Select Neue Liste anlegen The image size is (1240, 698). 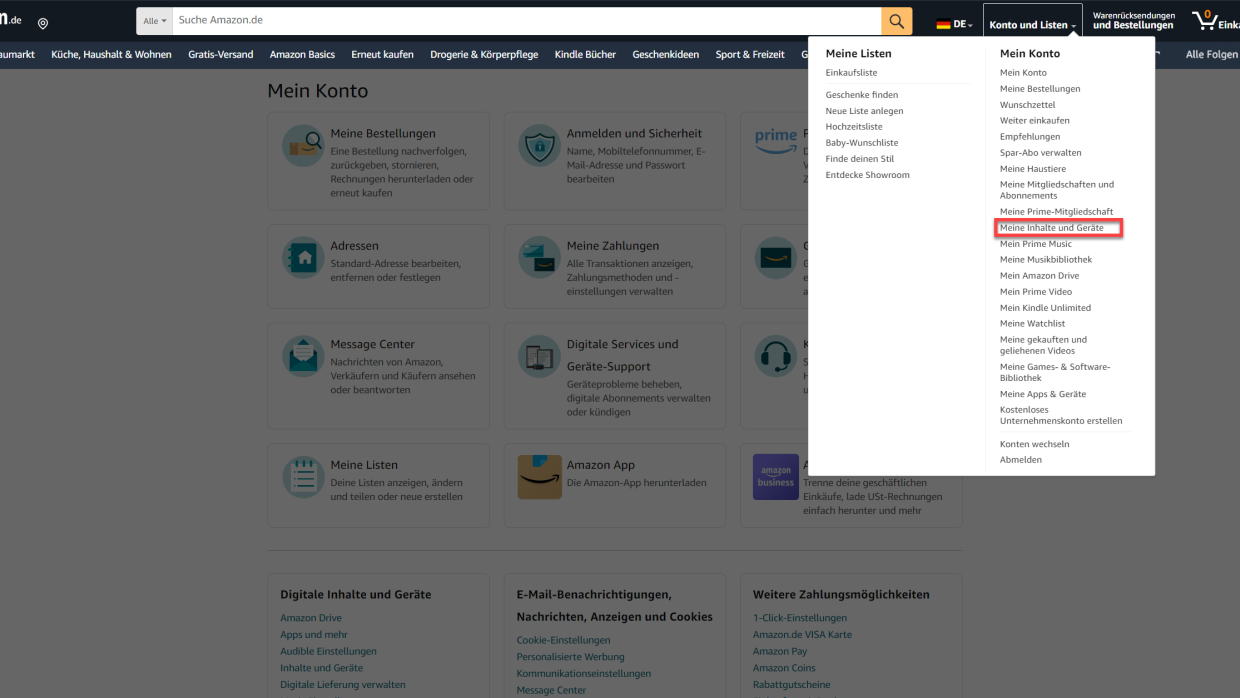tap(864, 111)
